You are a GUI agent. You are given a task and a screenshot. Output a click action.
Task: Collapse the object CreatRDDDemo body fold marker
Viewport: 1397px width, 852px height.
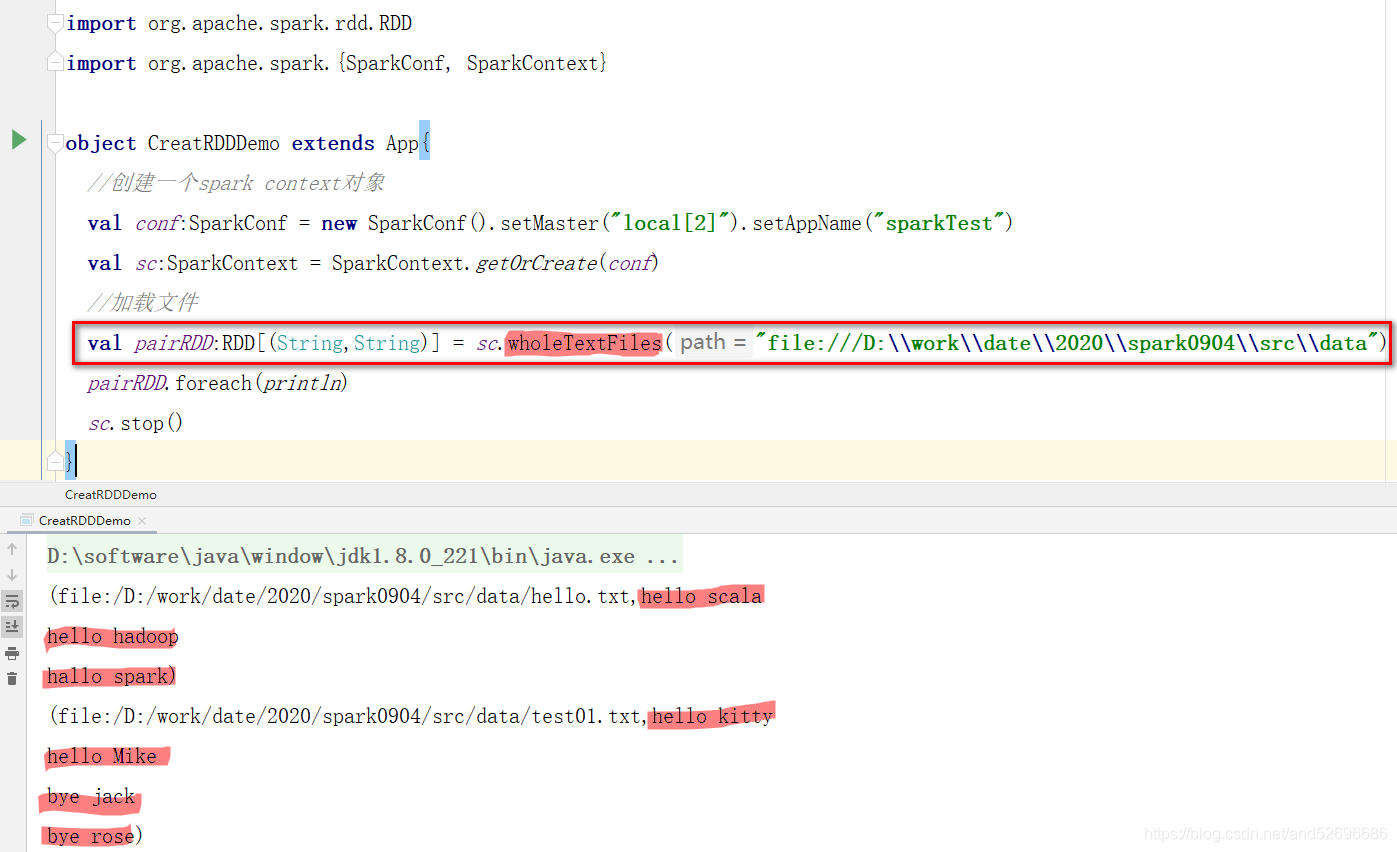[56, 143]
